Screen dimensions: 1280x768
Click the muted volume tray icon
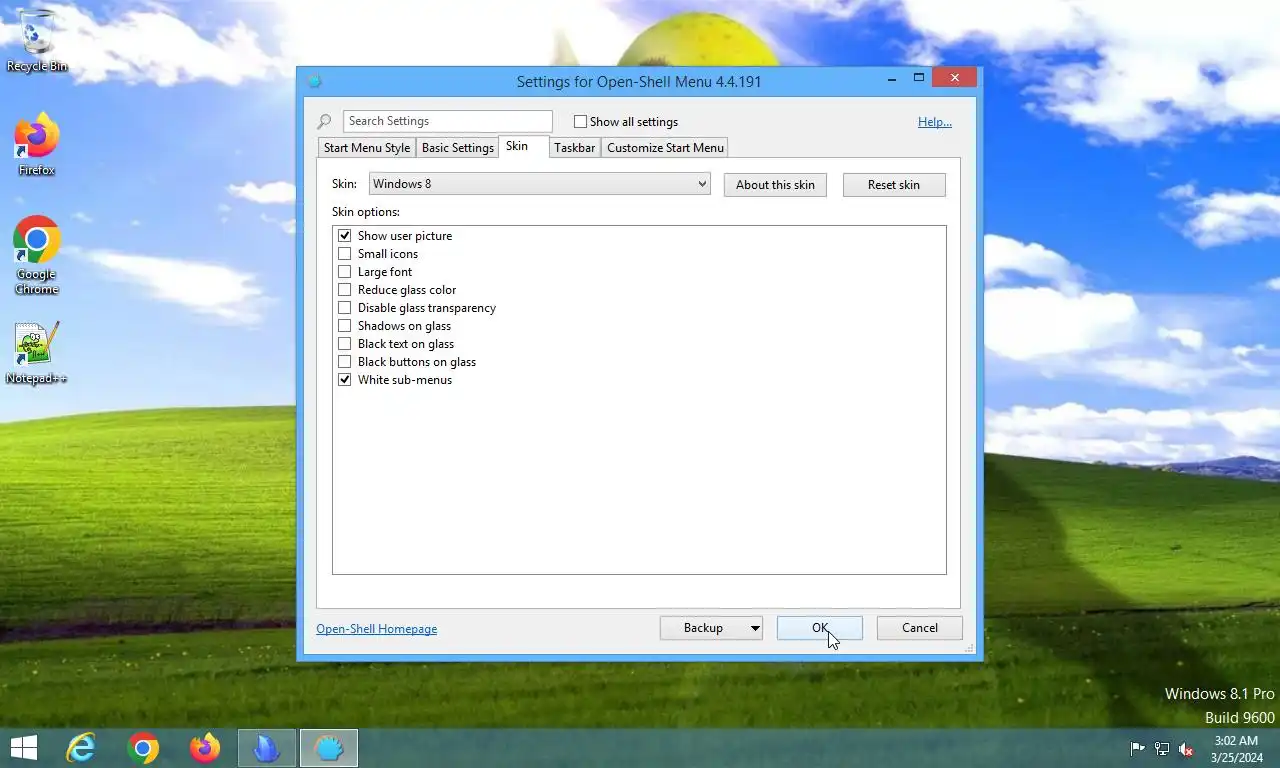point(1186,748)
